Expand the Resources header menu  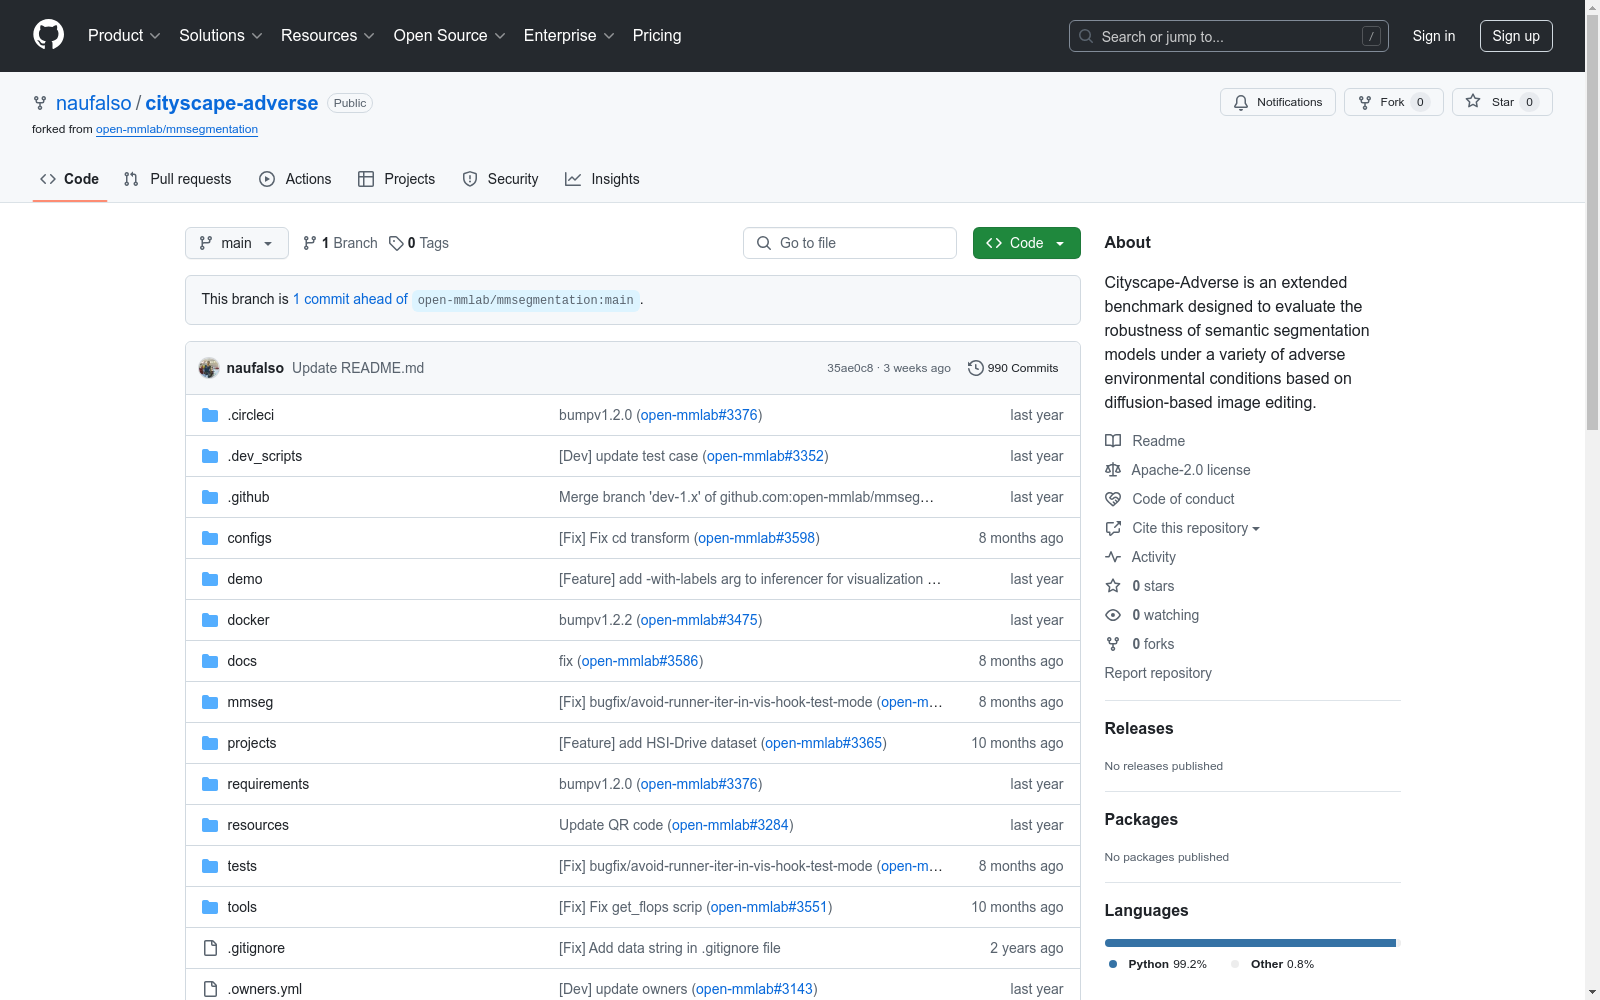pyautogui.click(x=328, y=36)
